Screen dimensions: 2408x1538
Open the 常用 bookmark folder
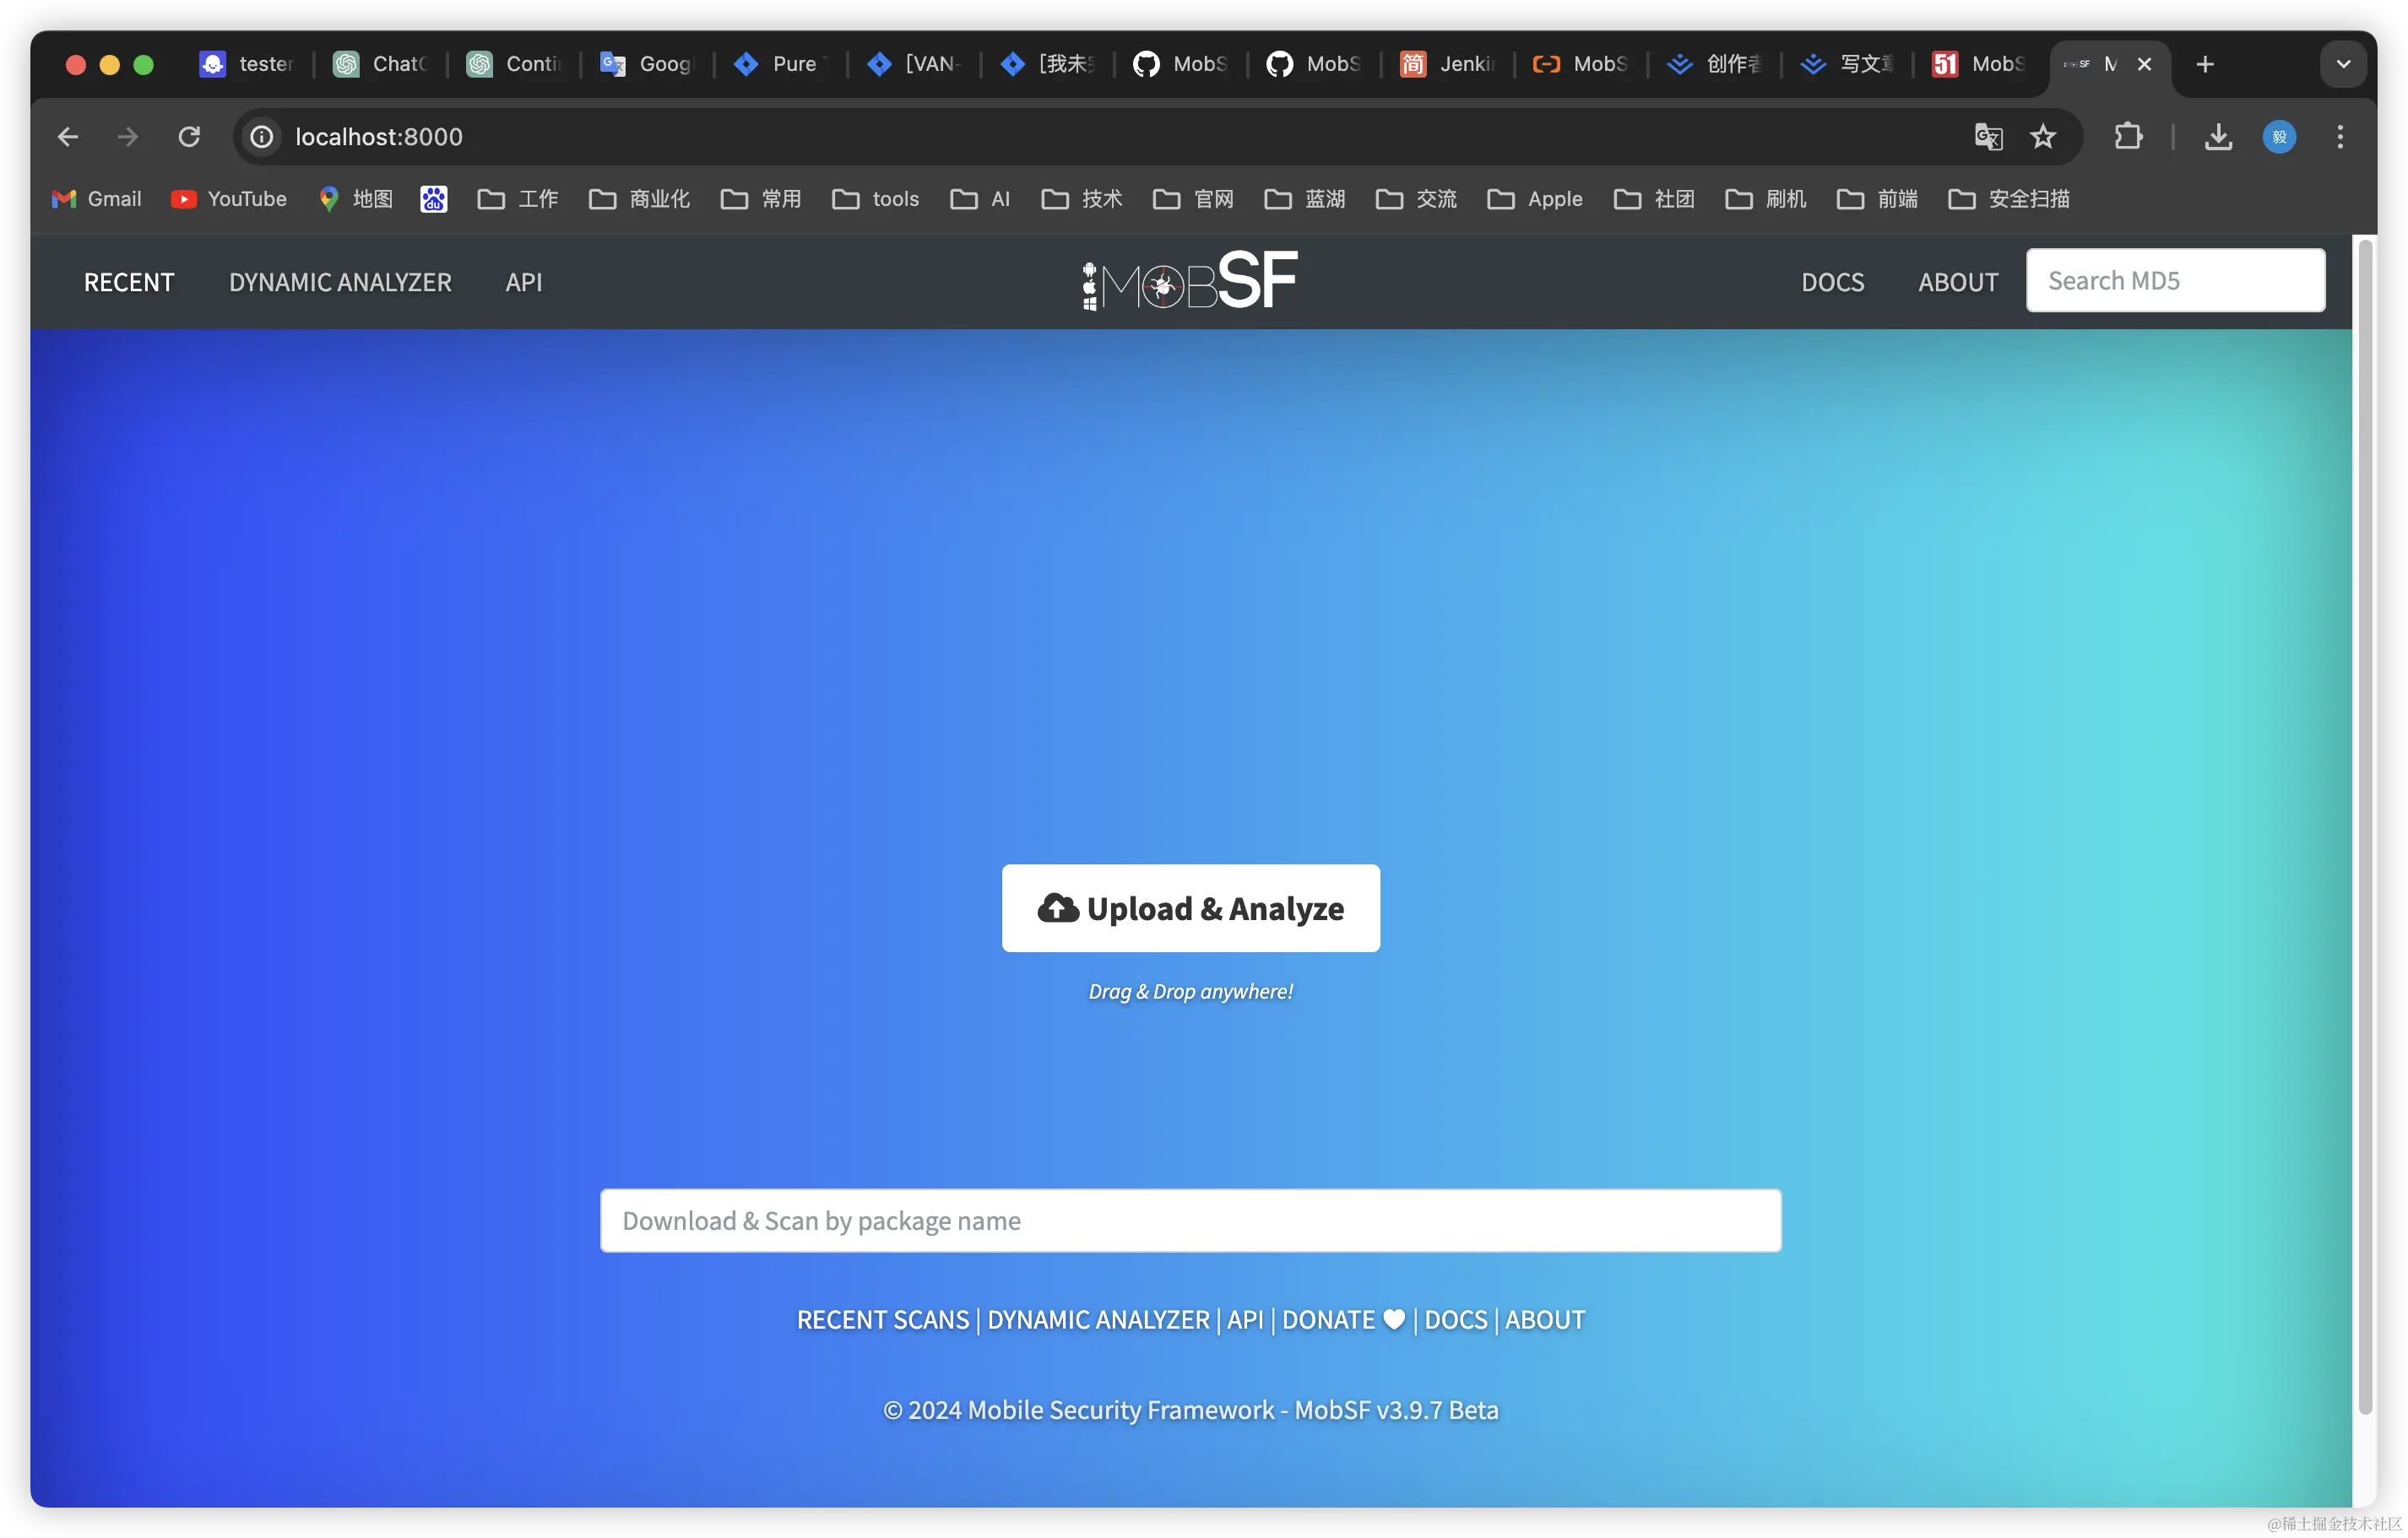761,199
